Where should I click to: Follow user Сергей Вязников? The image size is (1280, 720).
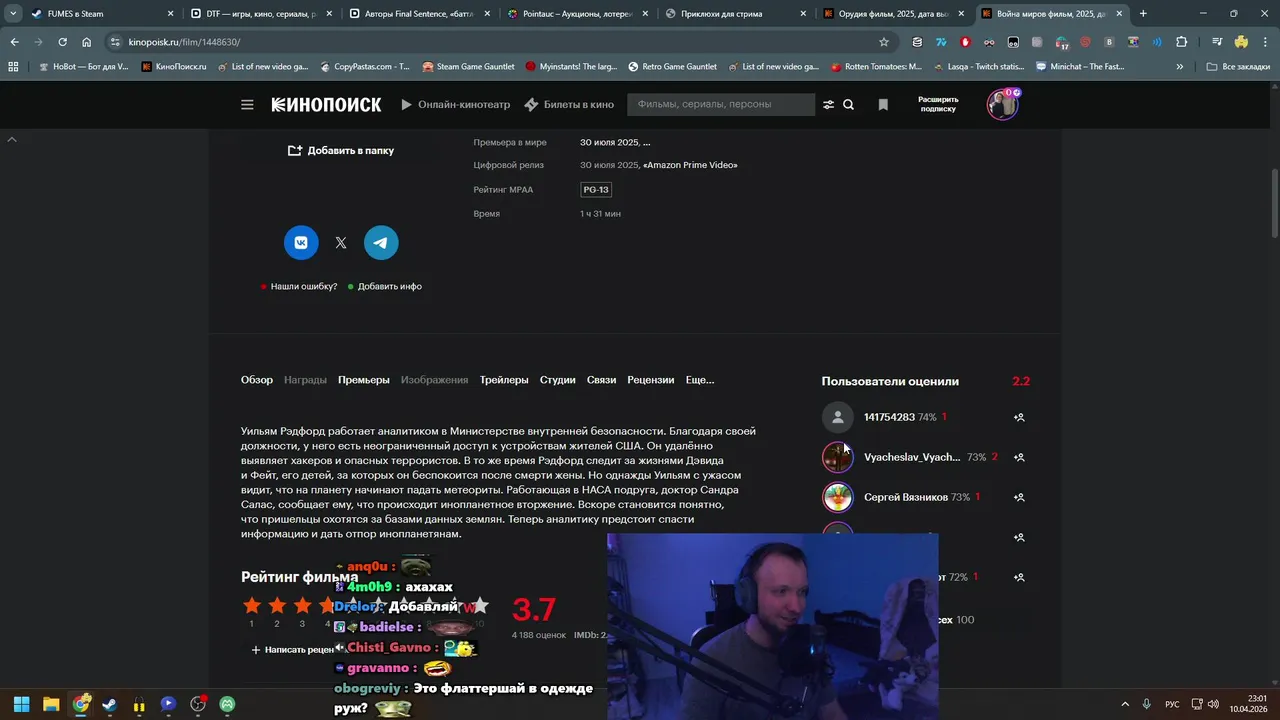(1019, 497)
